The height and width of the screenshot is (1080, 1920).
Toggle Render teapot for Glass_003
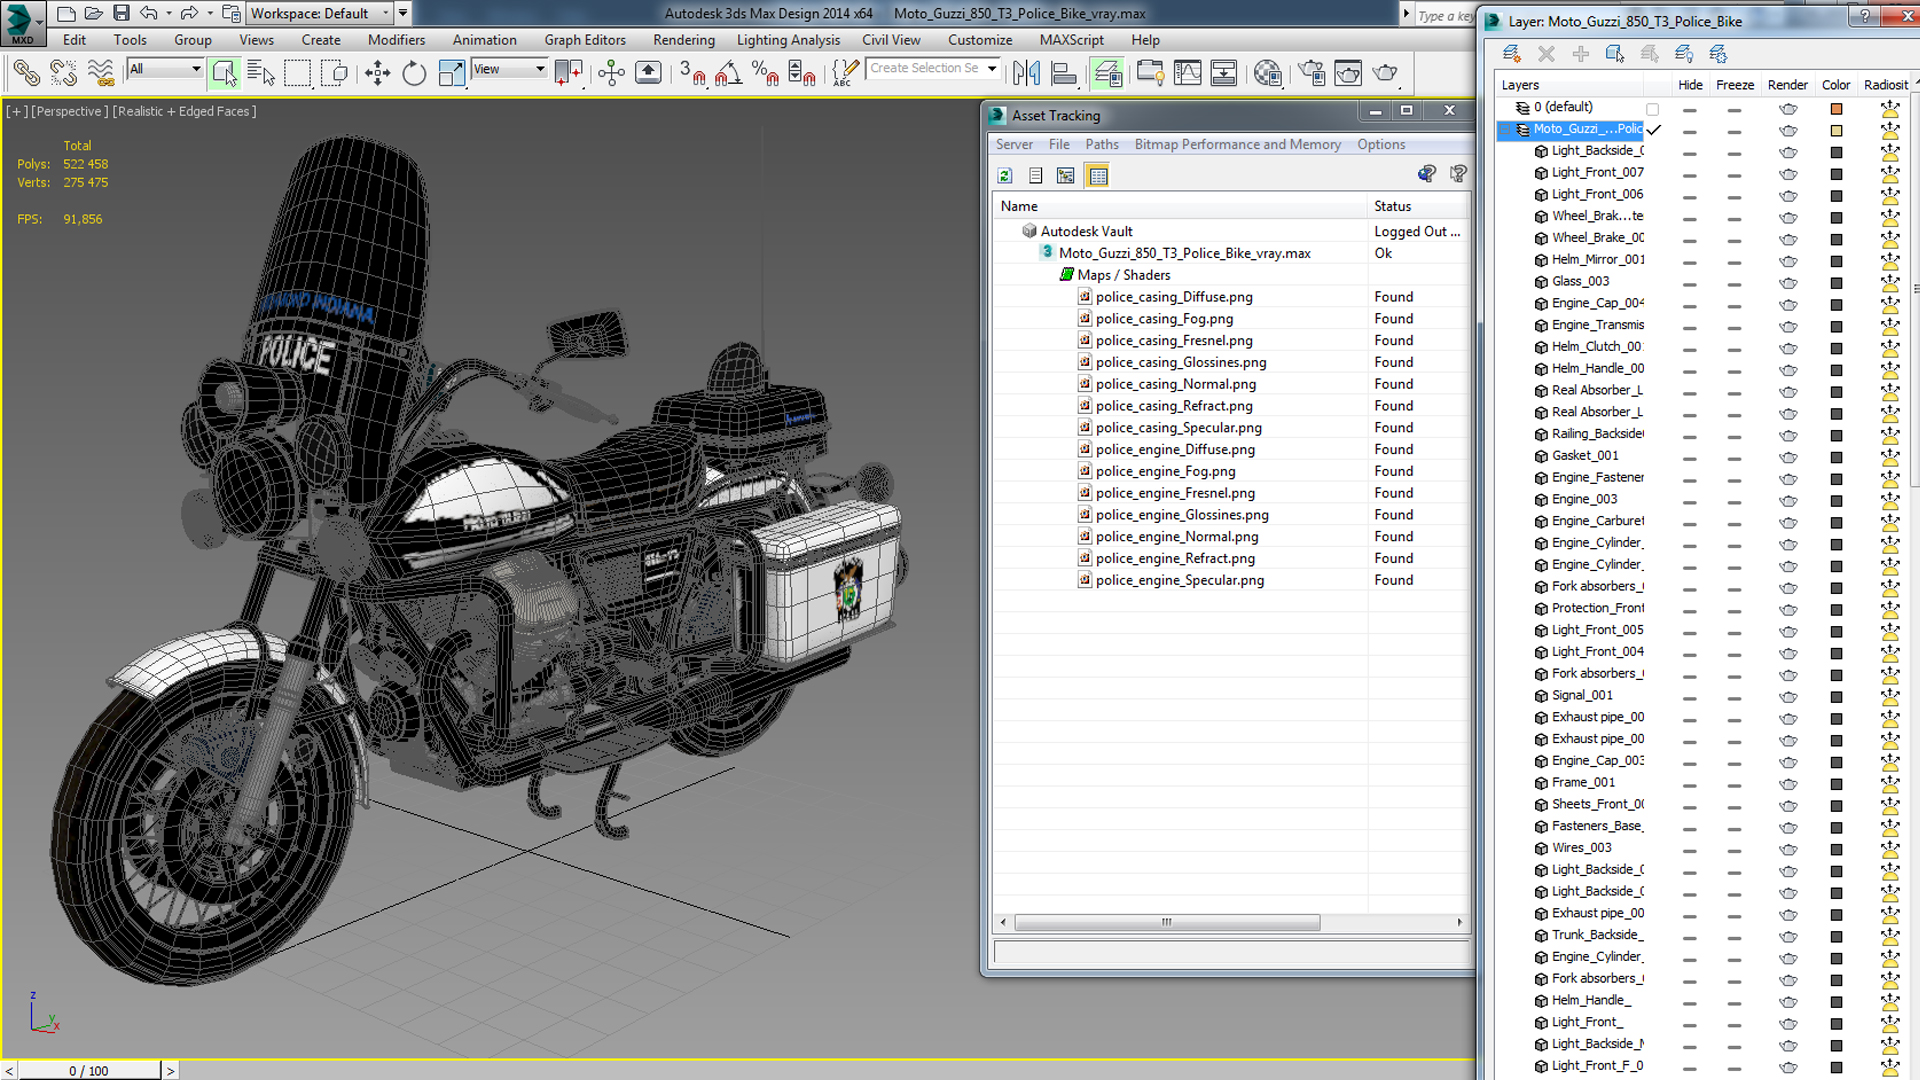click(1788, 283)
